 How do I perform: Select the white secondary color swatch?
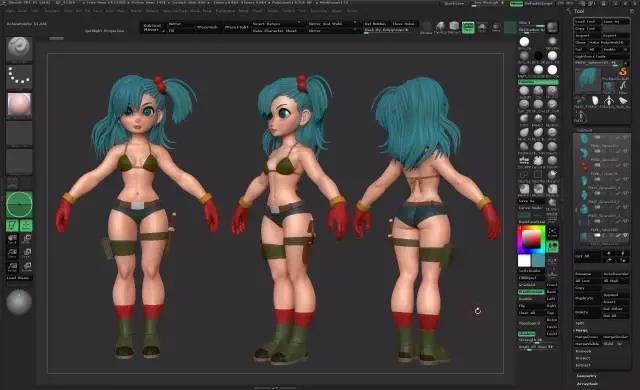[524, 261]
